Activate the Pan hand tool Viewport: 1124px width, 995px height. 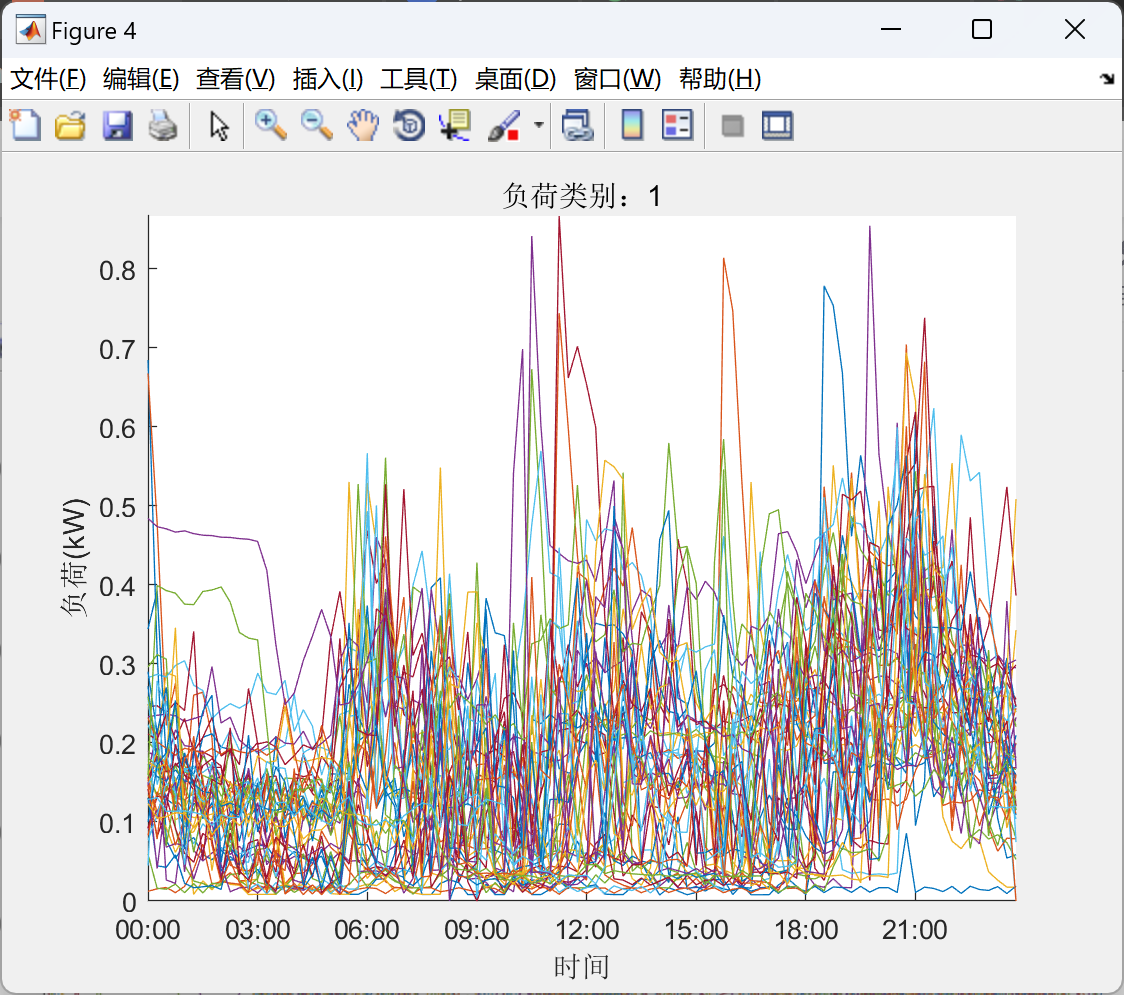point(363,125)
